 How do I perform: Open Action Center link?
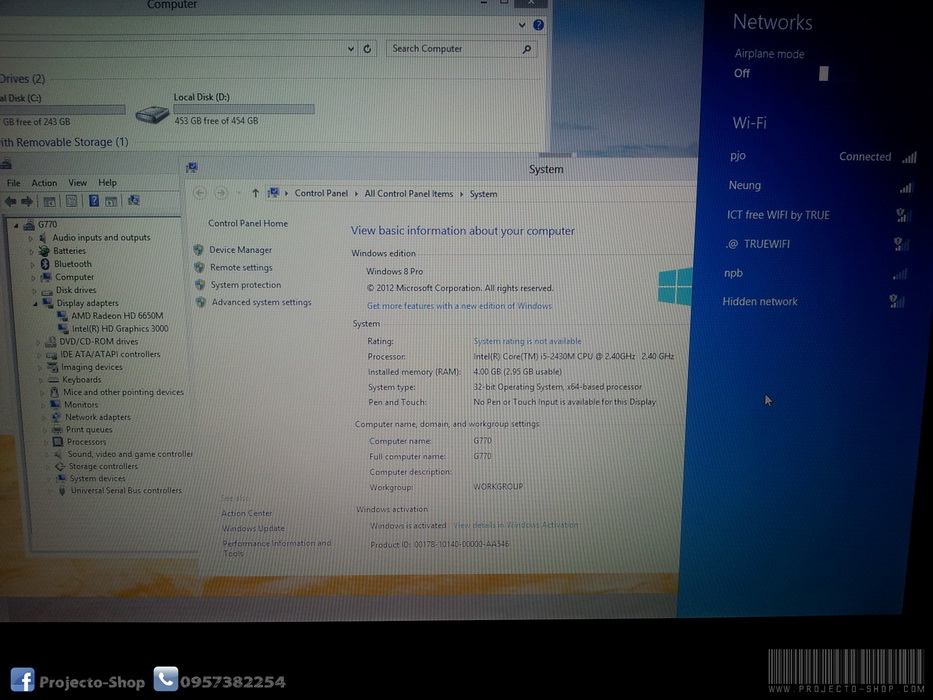[246, 513]
